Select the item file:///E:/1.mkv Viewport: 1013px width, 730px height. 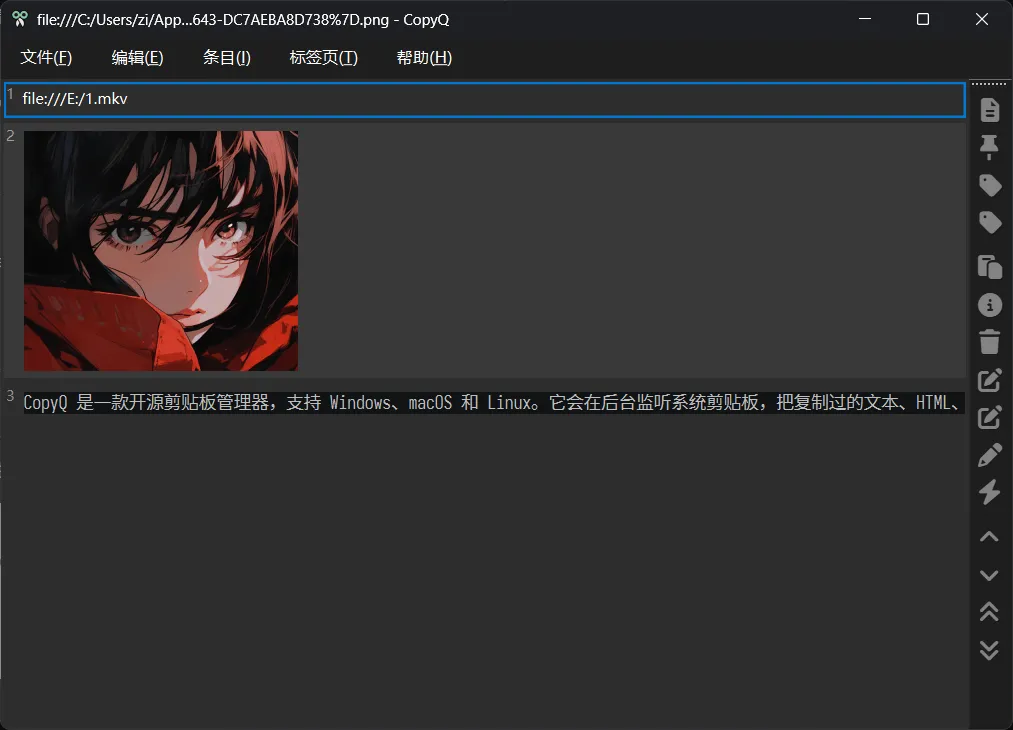point(485,99)
